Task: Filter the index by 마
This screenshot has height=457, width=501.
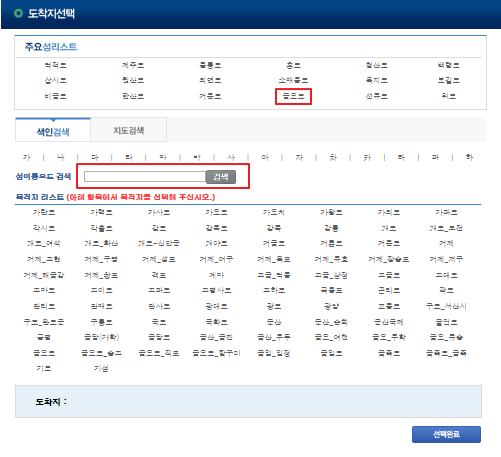Action: tap(163, 157)
